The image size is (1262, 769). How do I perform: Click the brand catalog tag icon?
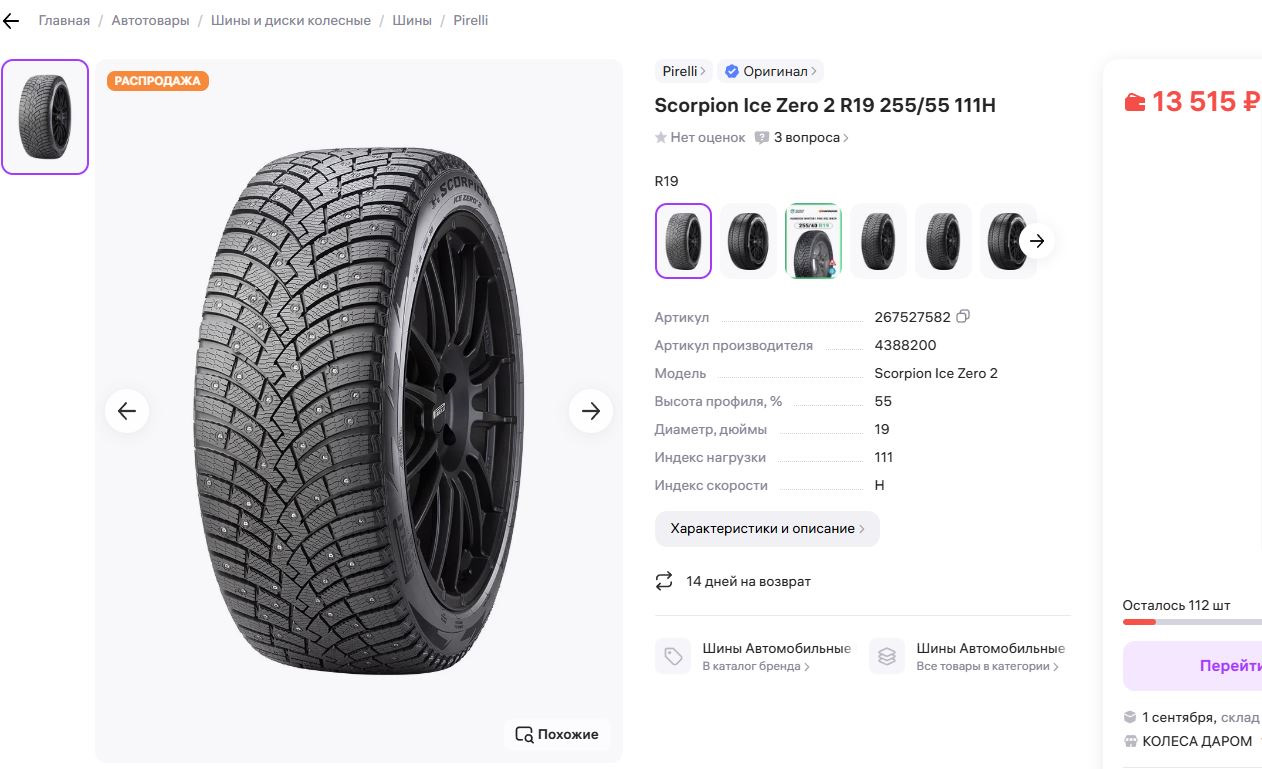(673, 656)
